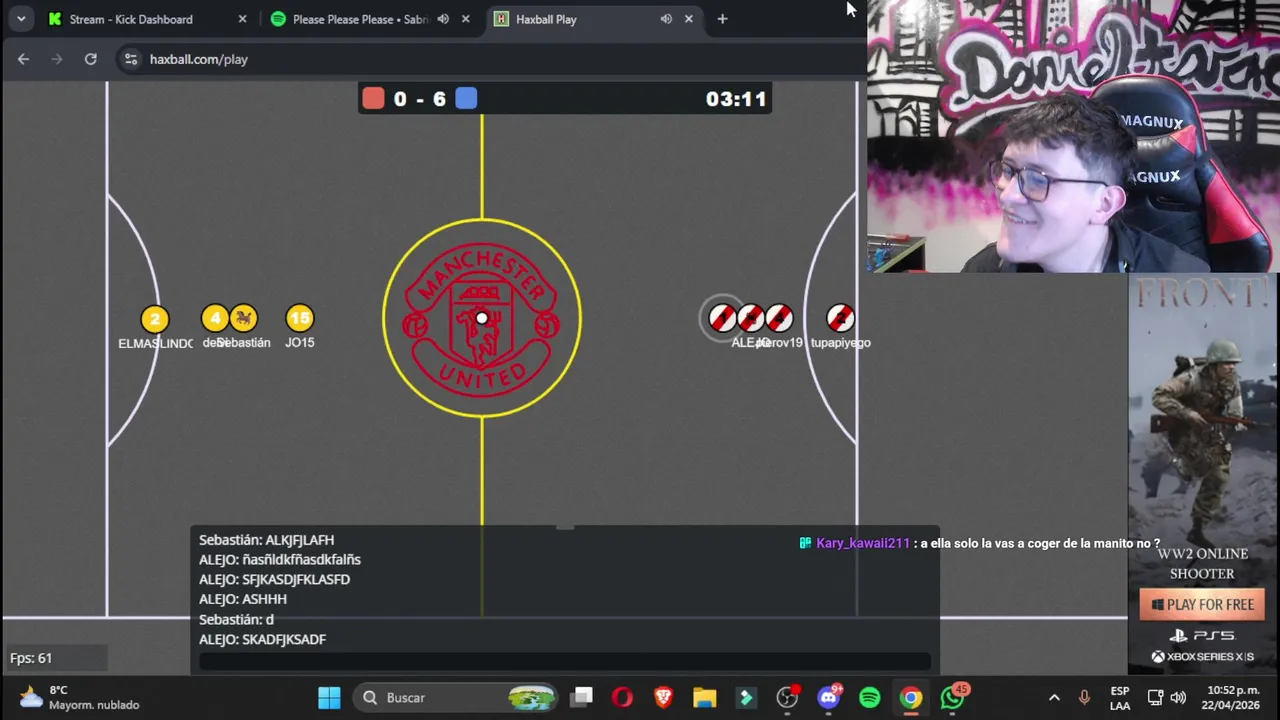Expand the tab search dropdown

pos(21,19)
